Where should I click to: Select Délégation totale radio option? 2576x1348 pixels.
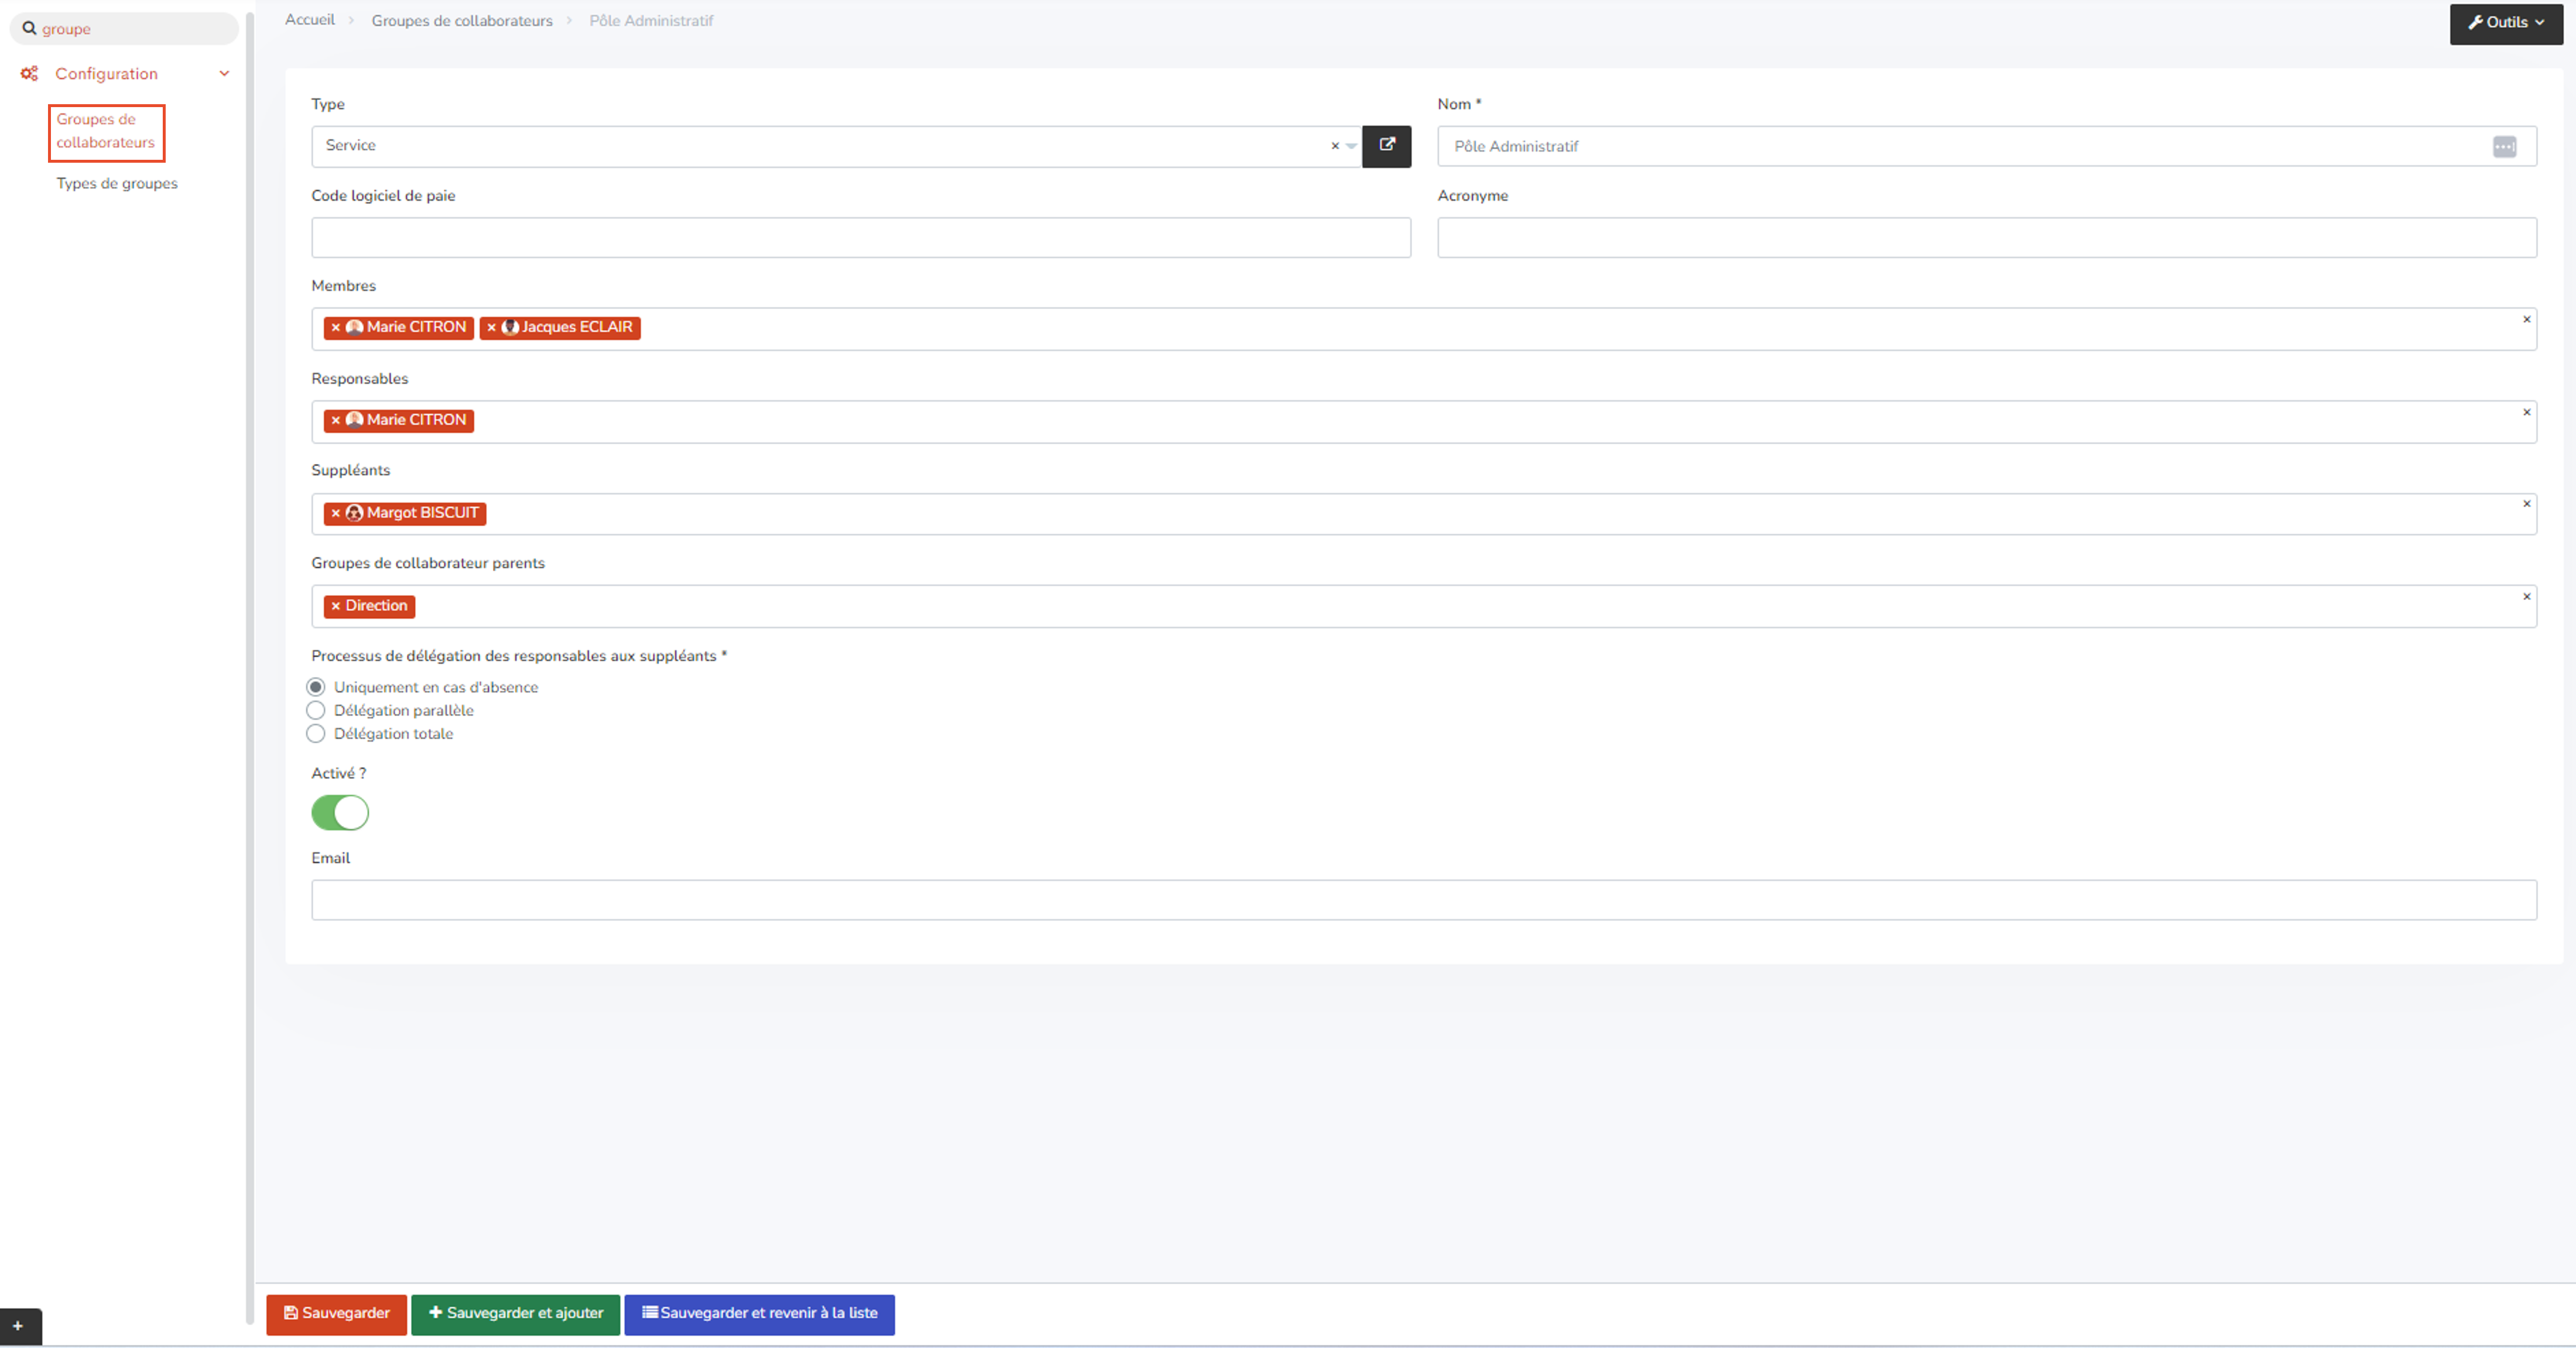pyautogui.click(x=316, y=734)
